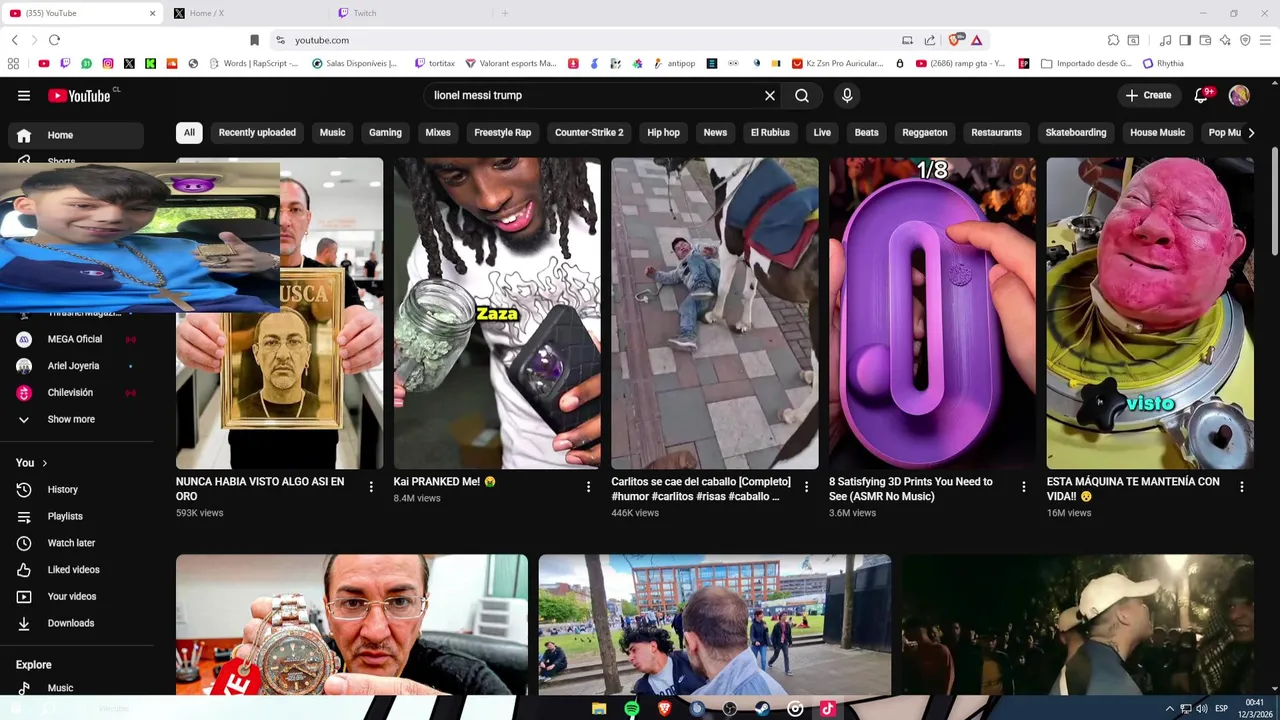Open browser extensions puzzle icon
The width and height of the screenshot is (1280, 720).
[1113, 40]
